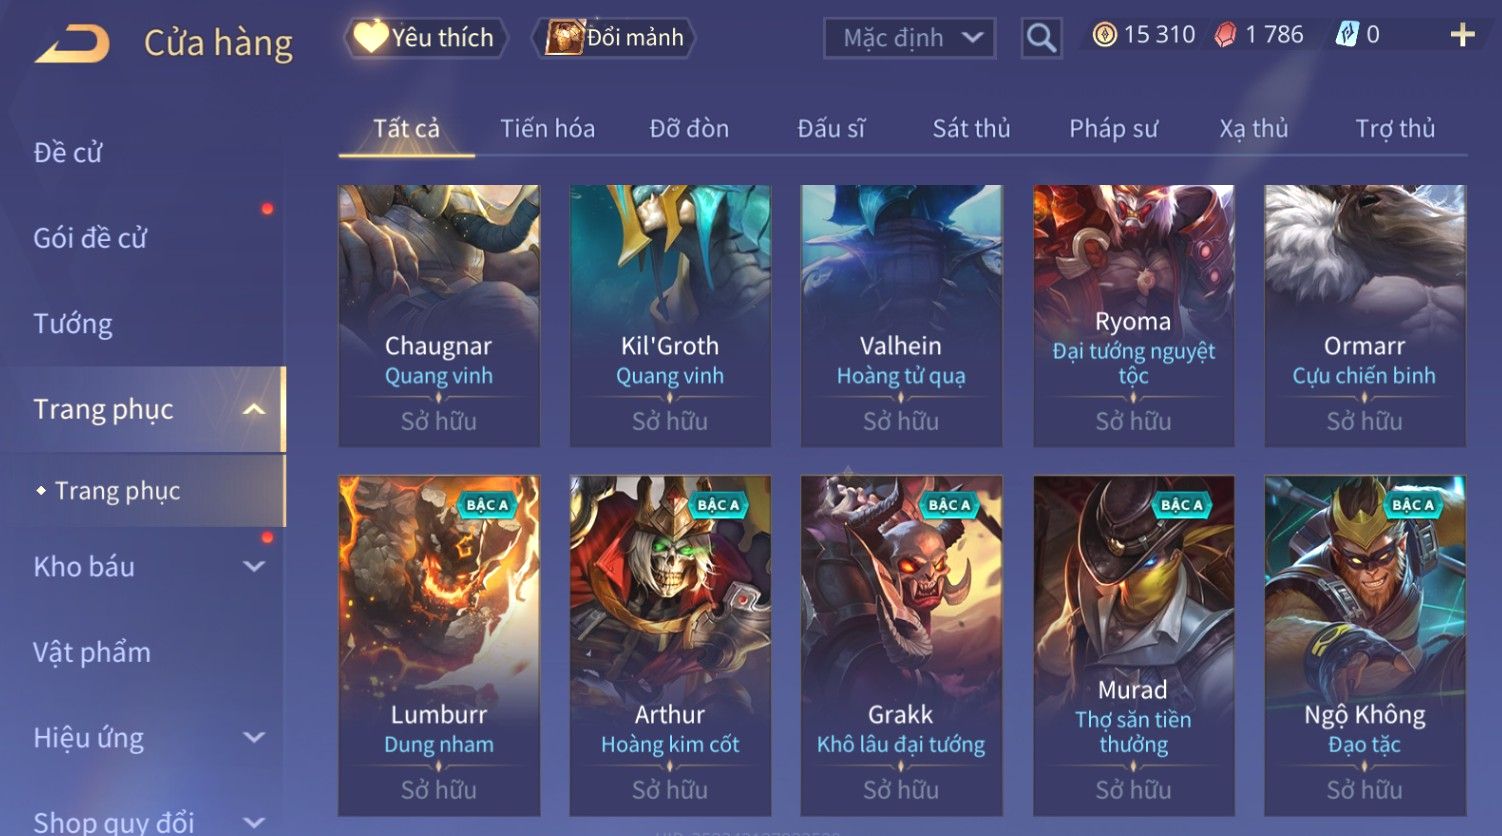Click the gold coin icon showing 15 310

click(x=1104, y=35)
